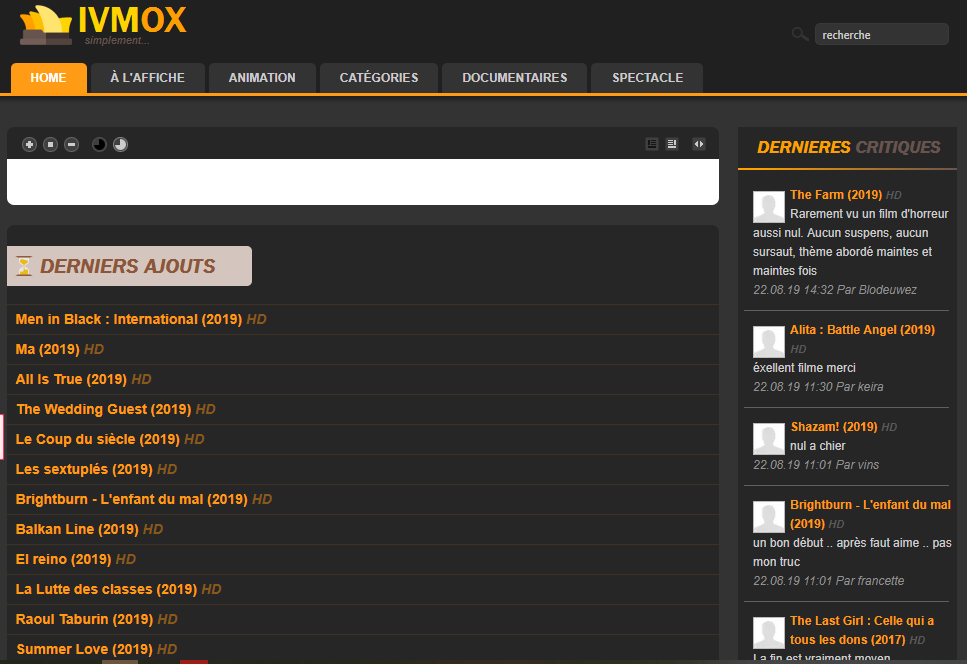Select the dark contrast pie icon
Viewport: 967px width, 664px height.
click(x=99, y=144)
